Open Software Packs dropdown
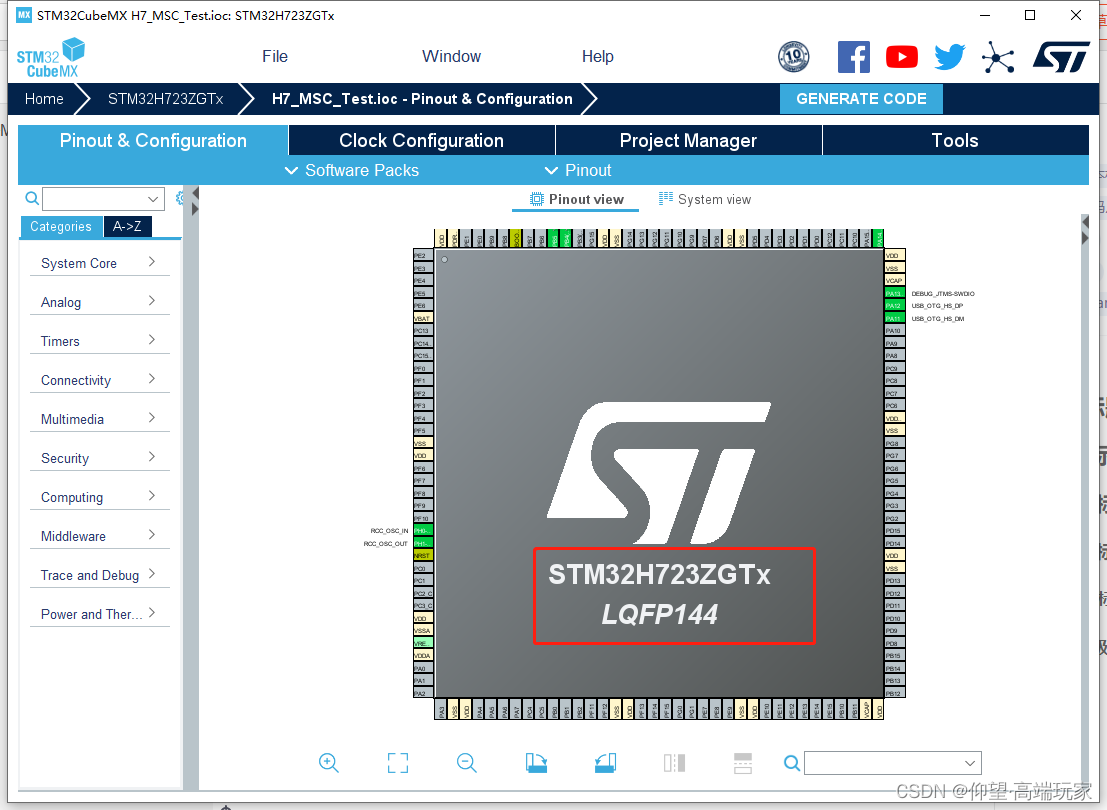This screenshot has height=810, width=1107. [352, 170]
